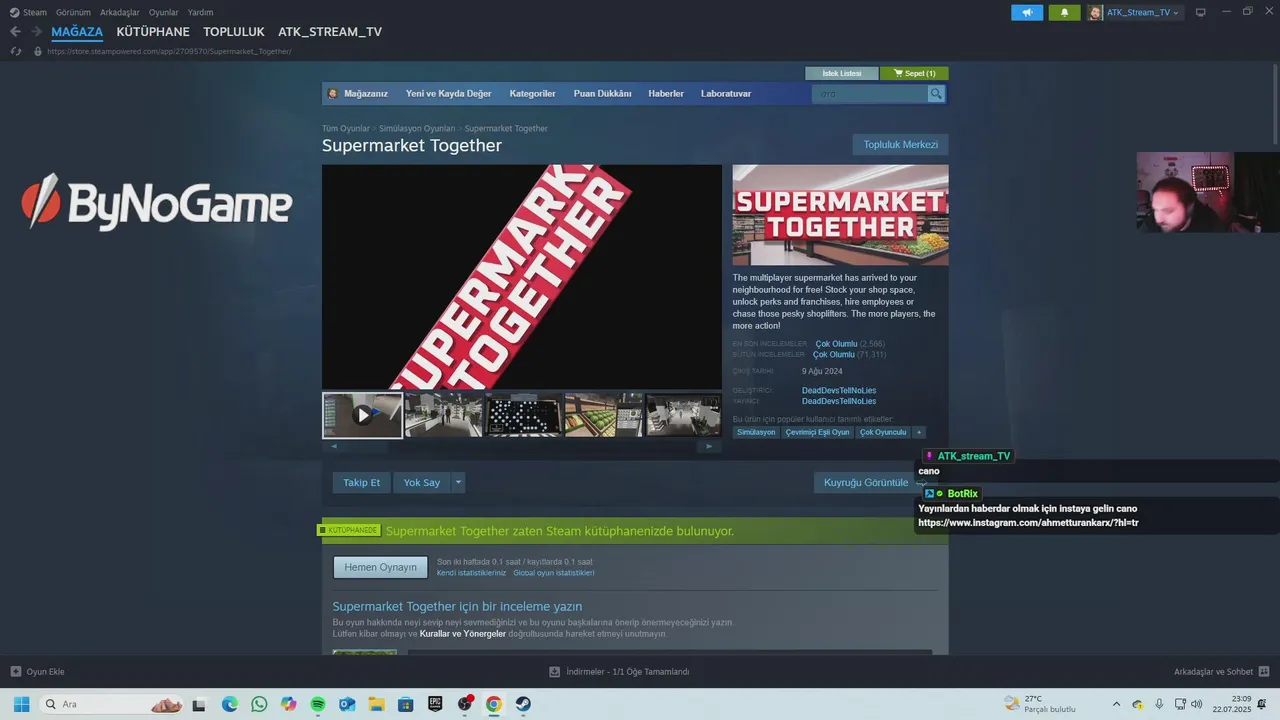Switch to the KÜTÜPHANE tab

[153, 32]
